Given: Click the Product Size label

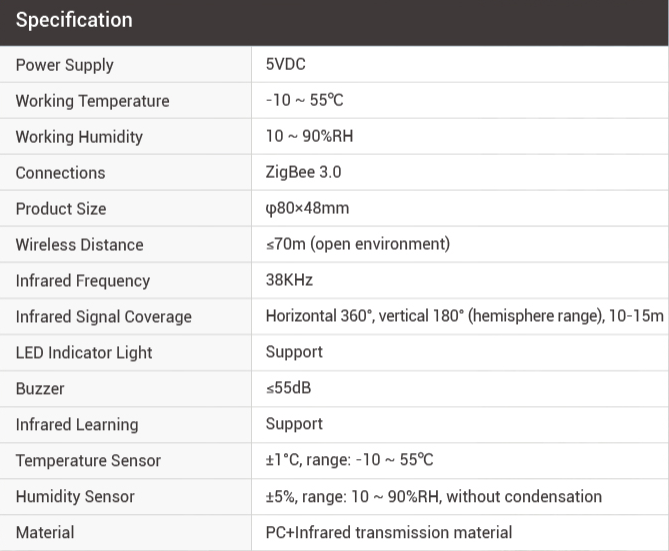Looking at the screenshot, I should [61, 209].
